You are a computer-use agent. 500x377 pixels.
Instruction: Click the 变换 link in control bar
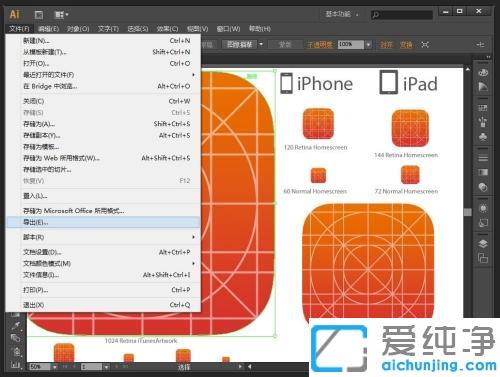click(x=406, y=45)
